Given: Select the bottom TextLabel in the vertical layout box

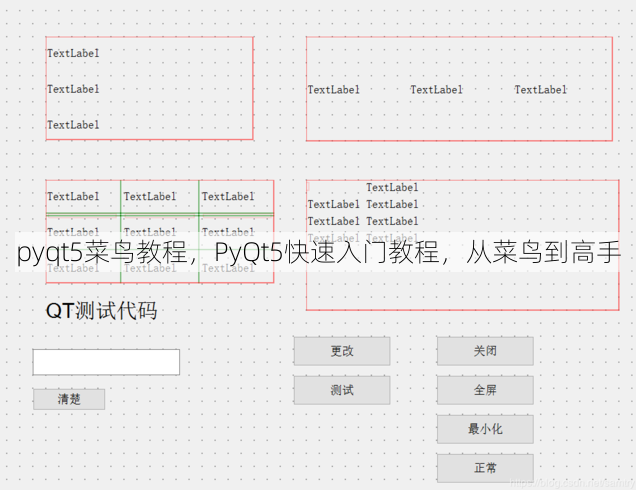Looking at the screenshot, I should [73, 125].
